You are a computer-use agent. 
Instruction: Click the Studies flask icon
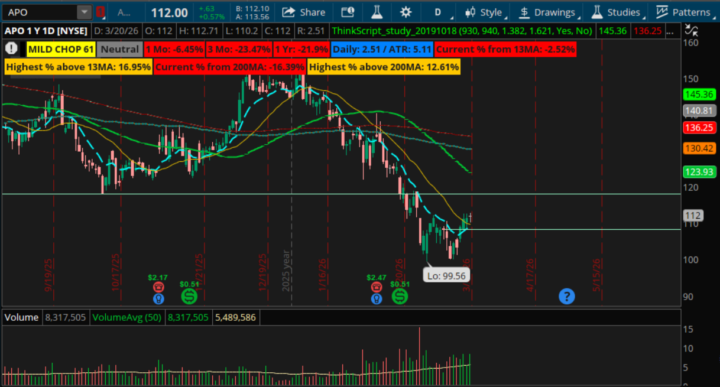pos(596,12)
